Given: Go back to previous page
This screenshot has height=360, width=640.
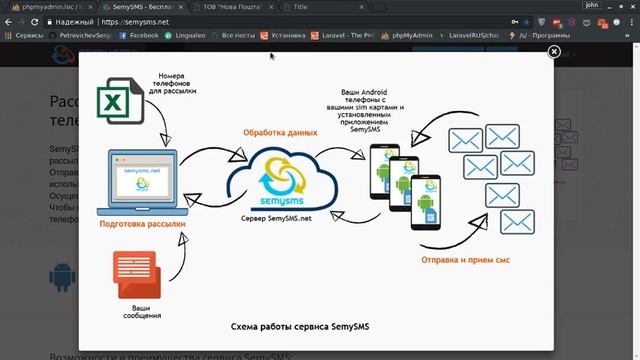Looking at the screenshot, I should click(8, 22).
